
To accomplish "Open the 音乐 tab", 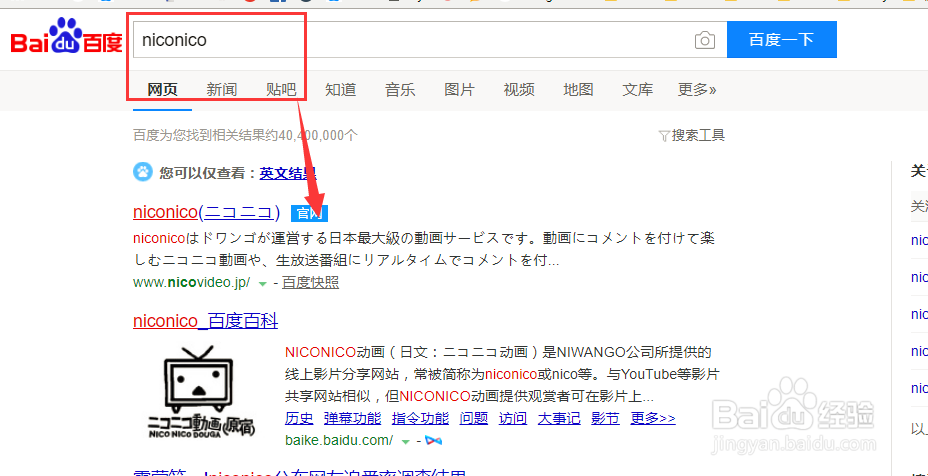I will [x=400, y=90].
